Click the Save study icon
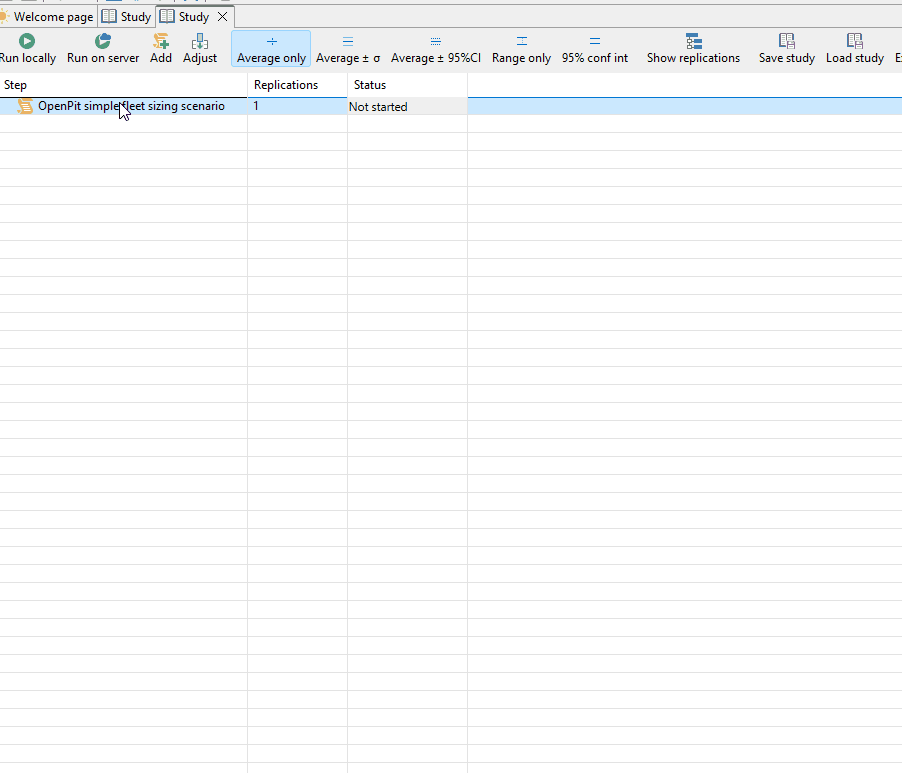 [x=786, y=41]
